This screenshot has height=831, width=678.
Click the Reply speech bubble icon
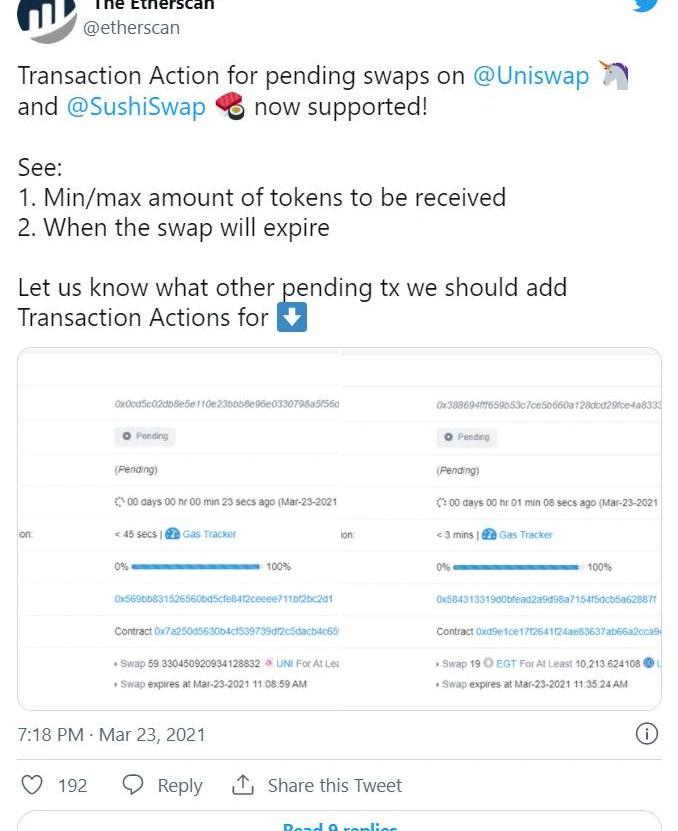[x=132, y=785]
